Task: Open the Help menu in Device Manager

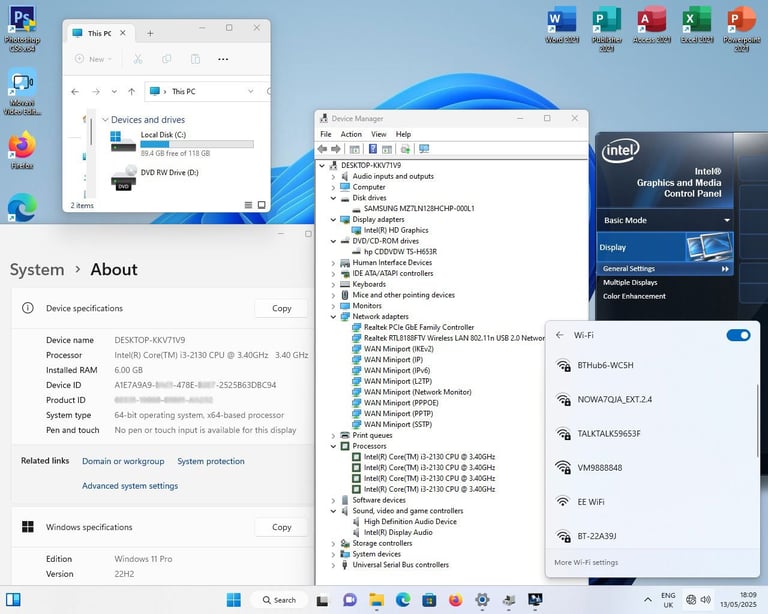Action: coord(404,134)
